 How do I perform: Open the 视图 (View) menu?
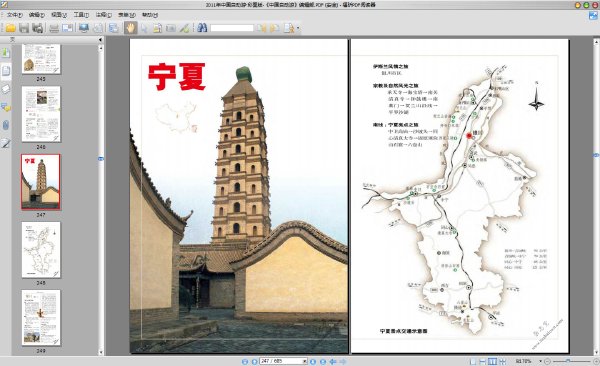[x=59, y=15]
